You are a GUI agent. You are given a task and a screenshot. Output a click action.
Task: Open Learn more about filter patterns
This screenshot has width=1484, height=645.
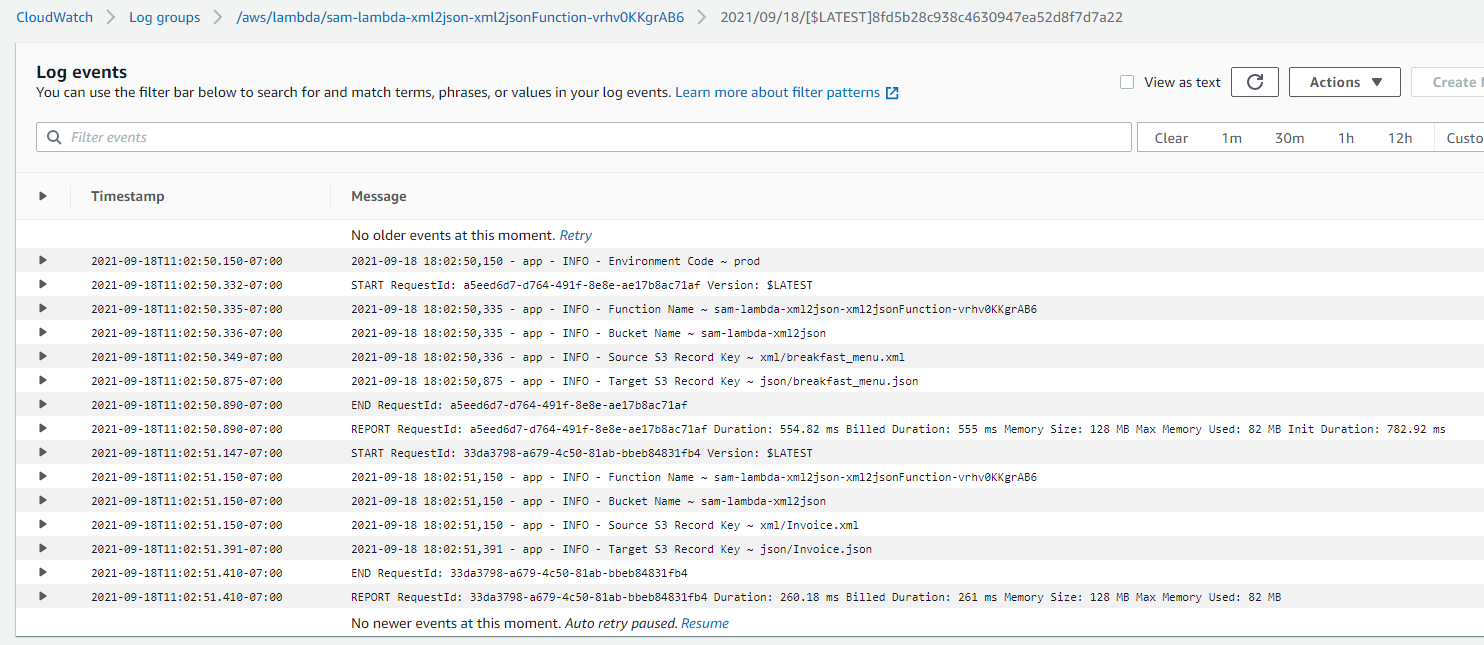(778, 92)
